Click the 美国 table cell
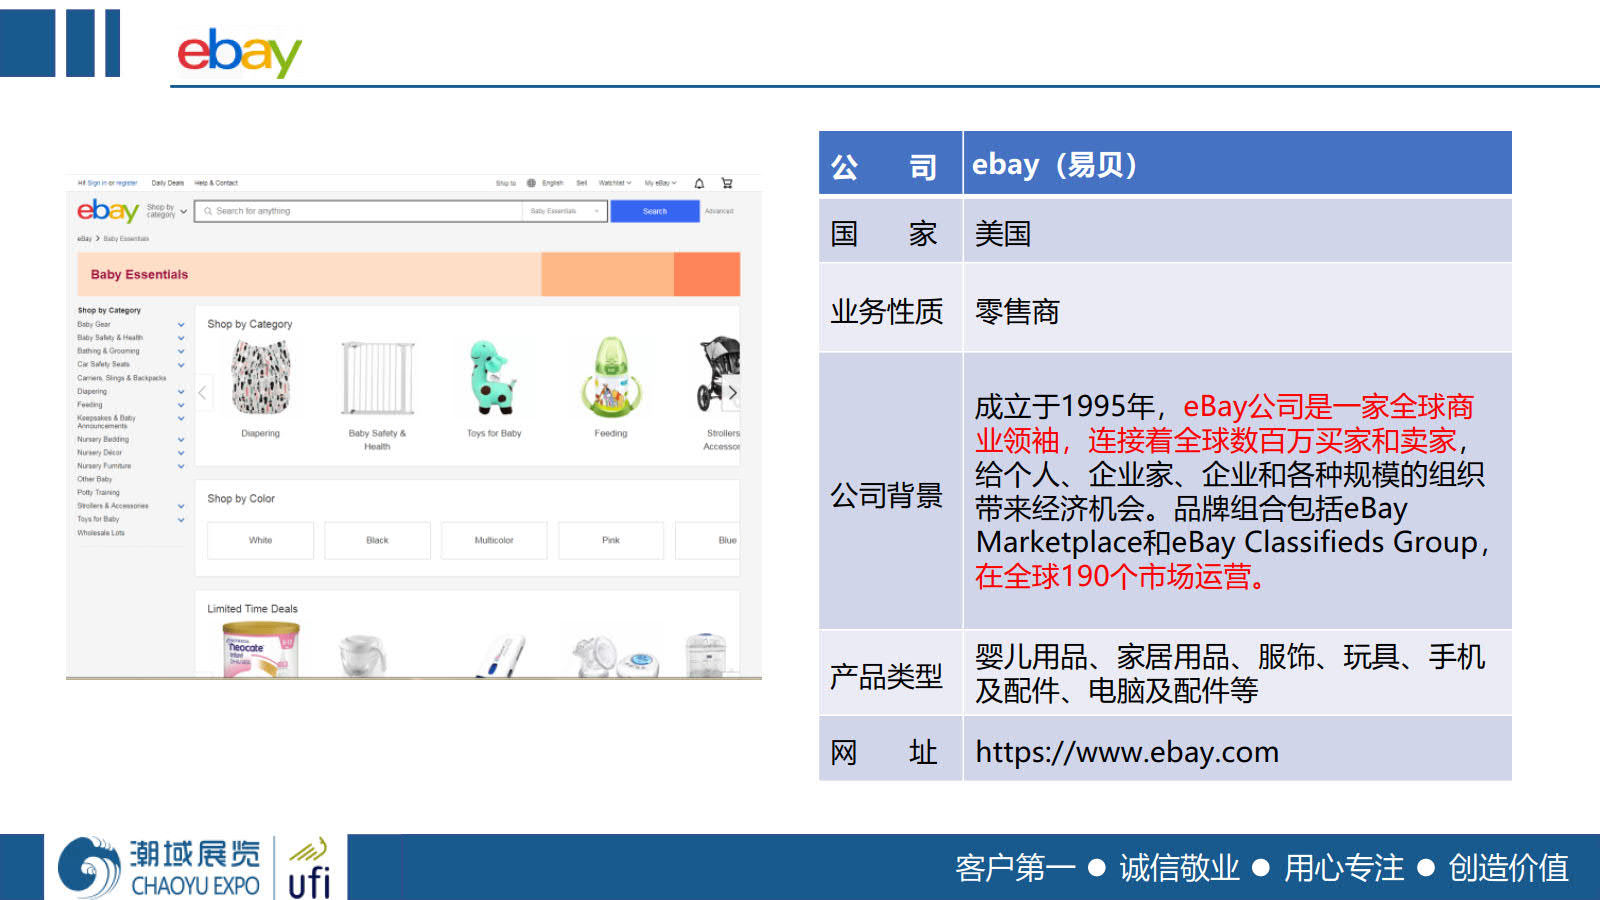 pyautogui.click(x=1237, y=233)
